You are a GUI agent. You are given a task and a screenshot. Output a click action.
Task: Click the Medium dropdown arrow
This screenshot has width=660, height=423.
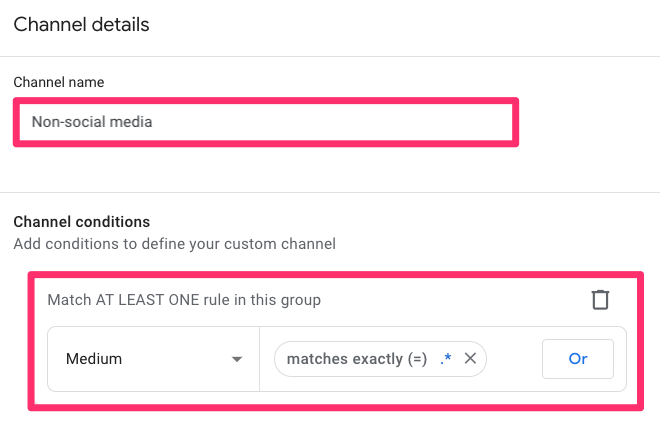point(237,359)
